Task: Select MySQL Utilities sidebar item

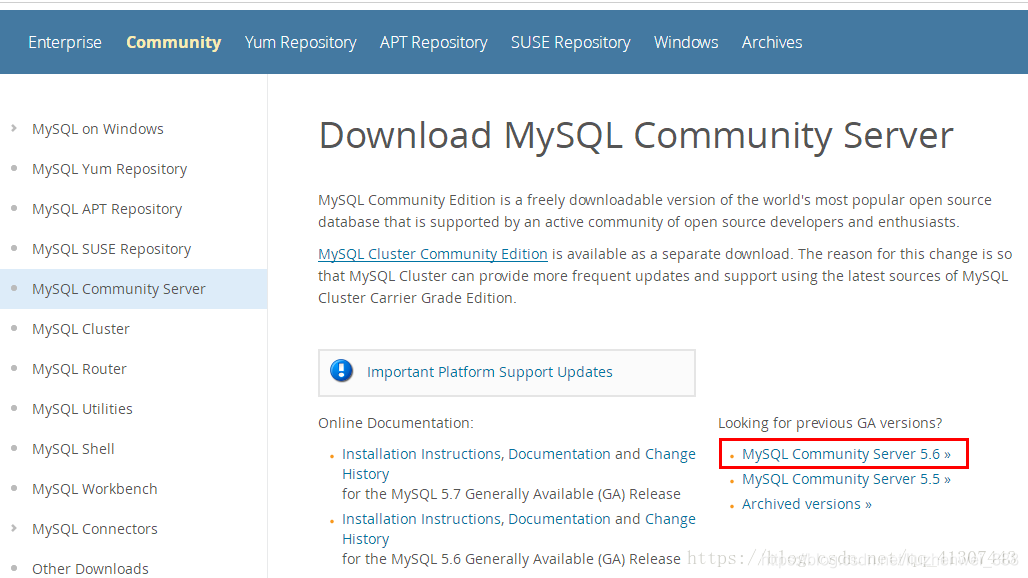Action: click(x=82, y=409)
